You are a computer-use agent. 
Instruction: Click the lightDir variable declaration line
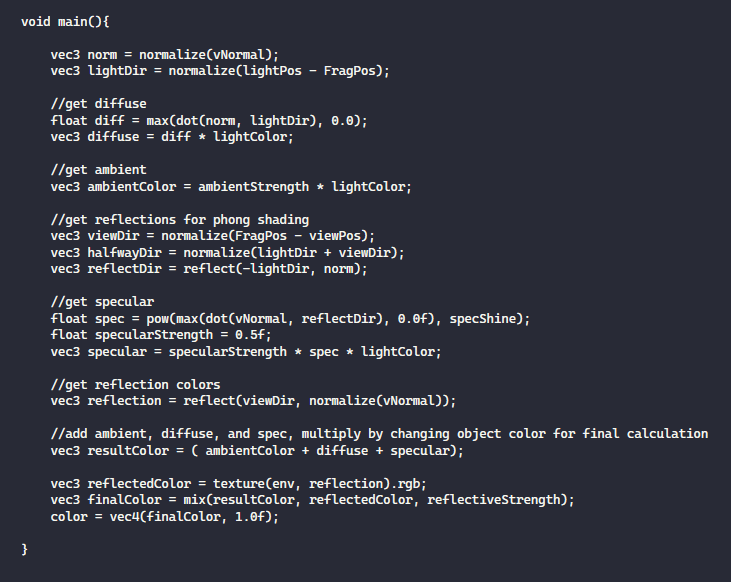coord(220,71)
